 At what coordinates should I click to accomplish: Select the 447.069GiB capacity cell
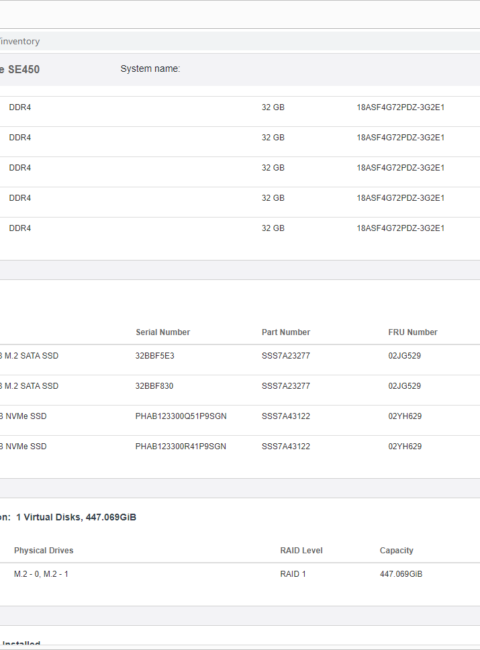[401, 574]
